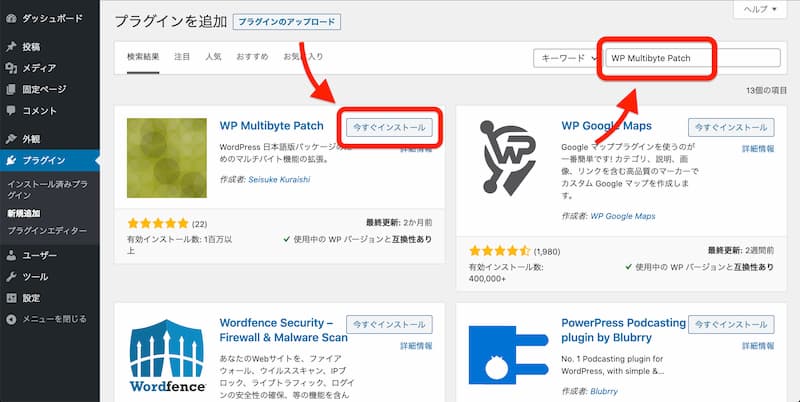Open 詳細情報 link for Wordfence Security

(x=416, y=345)
